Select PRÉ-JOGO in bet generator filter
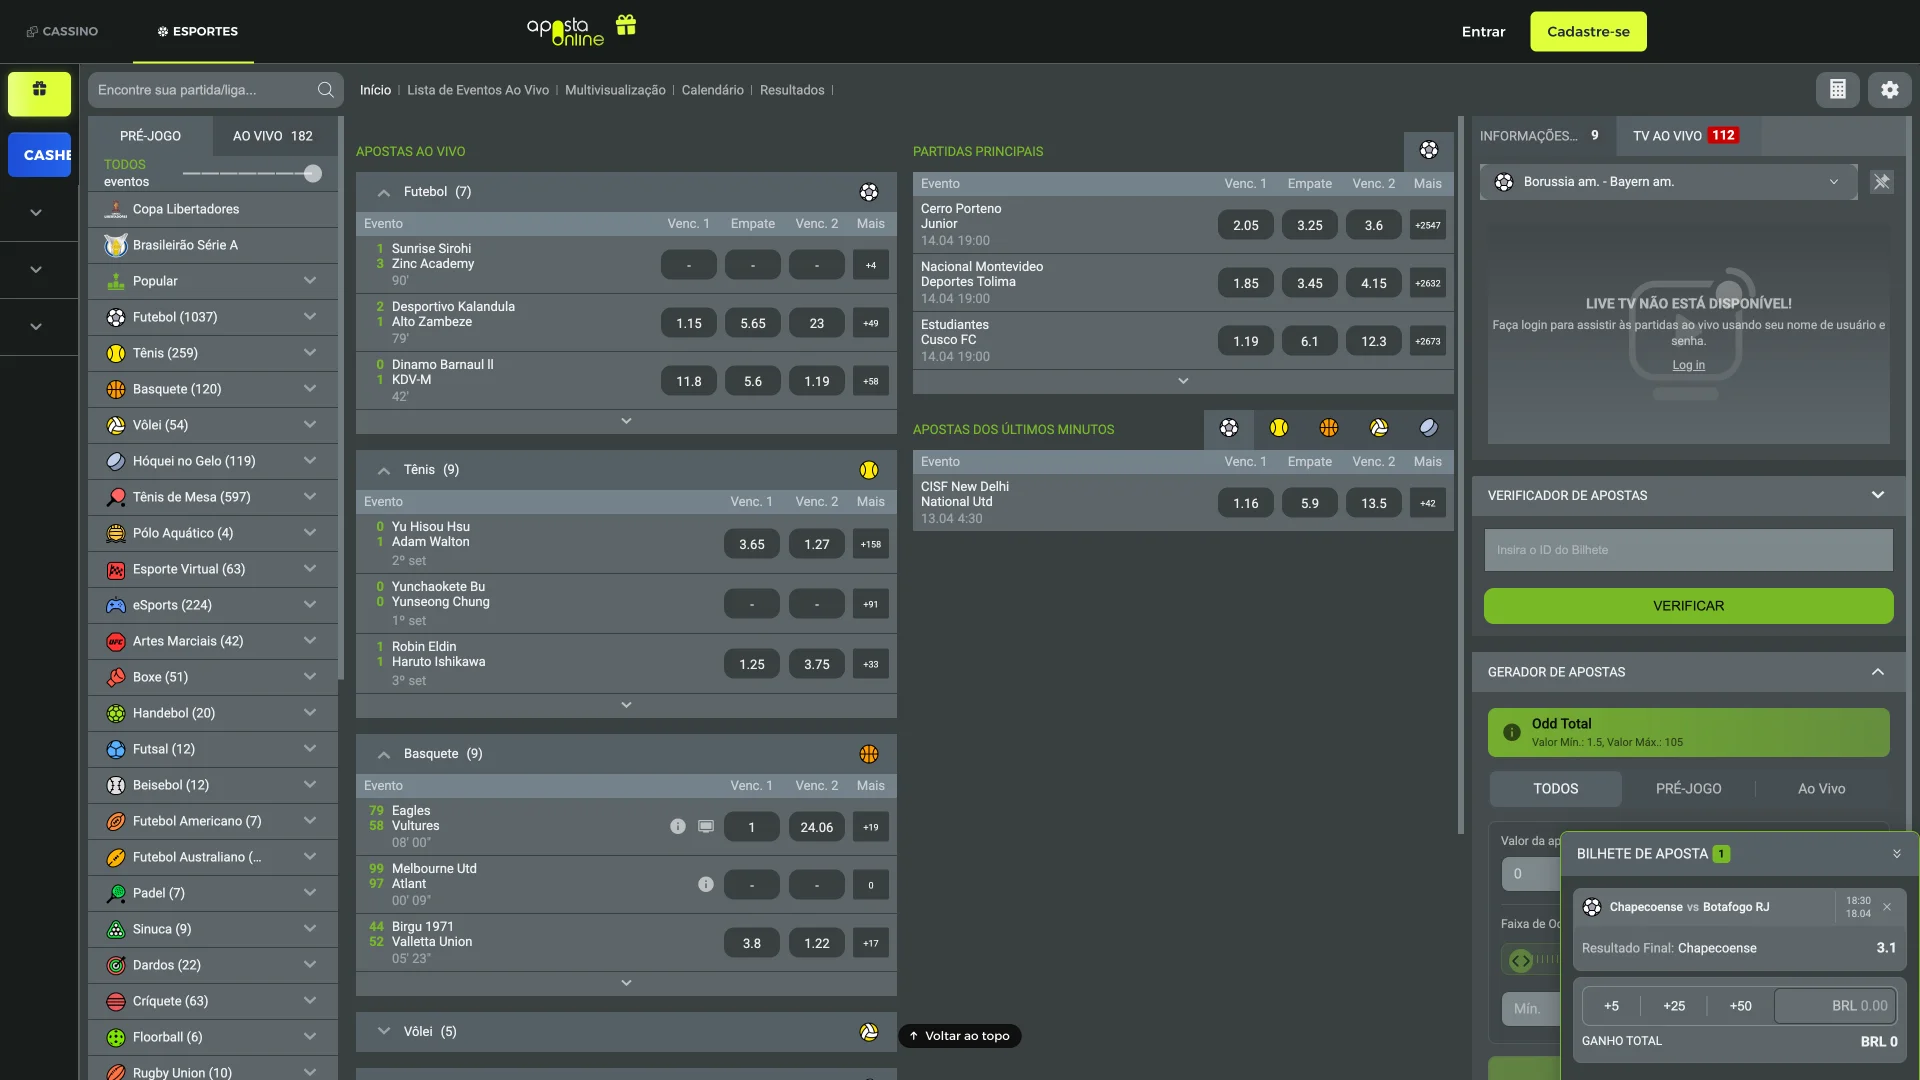 1689,789
